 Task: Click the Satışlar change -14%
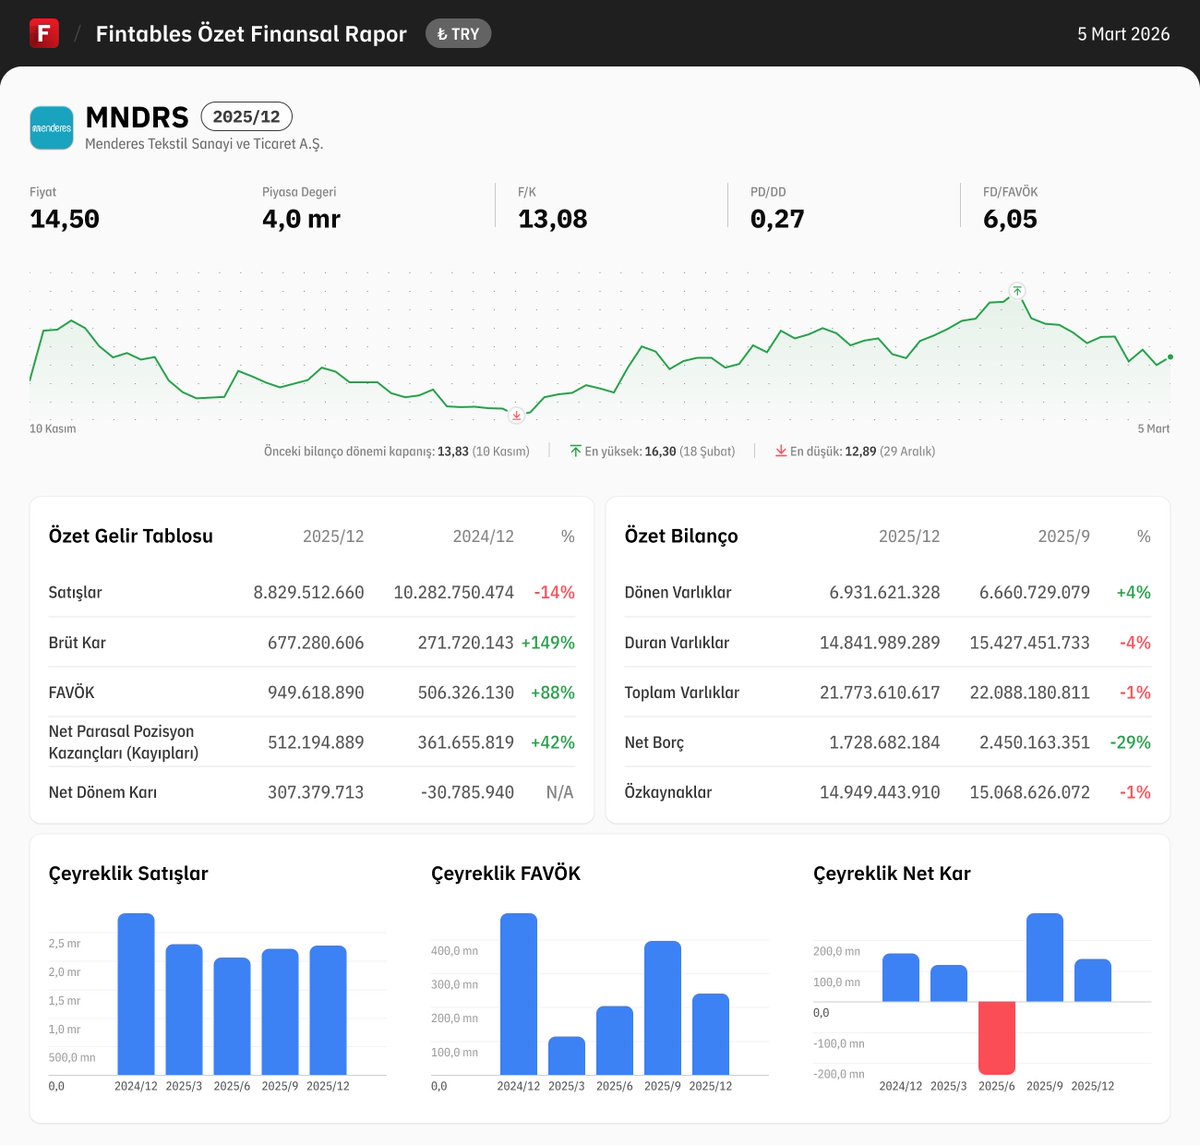[x=554, y=592]
